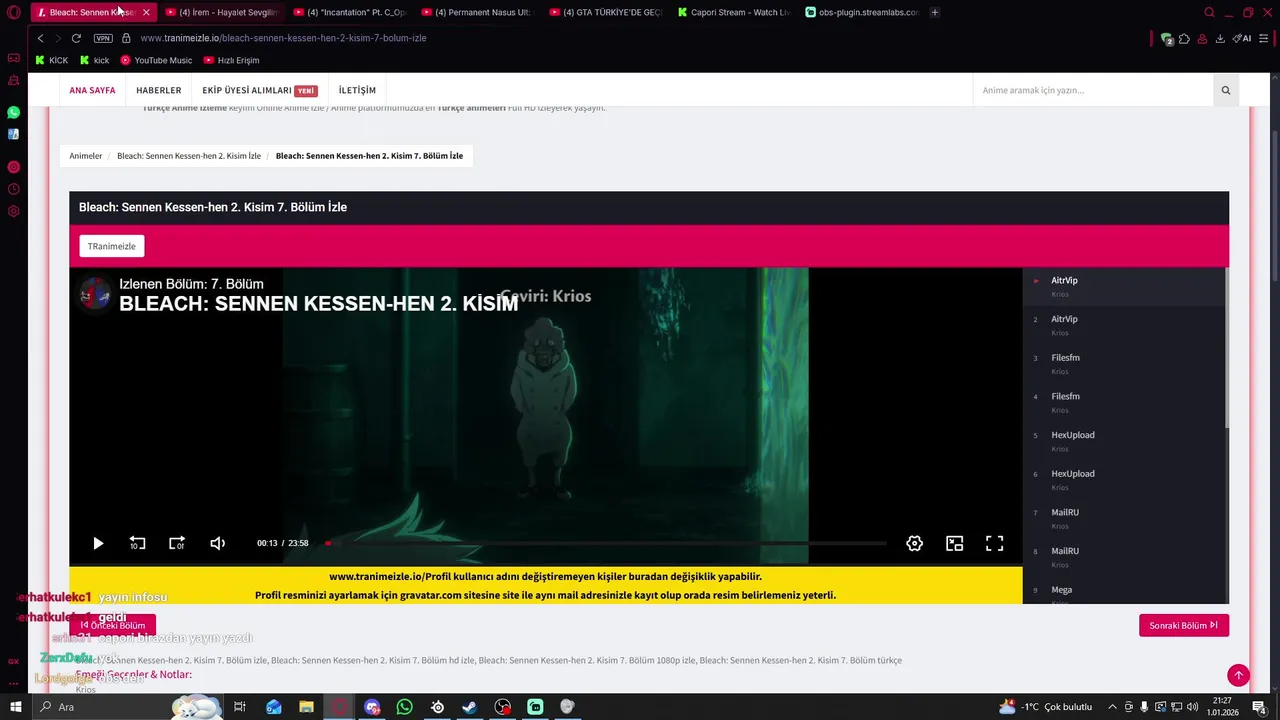Open İLETİŞİM menu item
This screenshot has width=1280, height=720.
coord(357,90)
